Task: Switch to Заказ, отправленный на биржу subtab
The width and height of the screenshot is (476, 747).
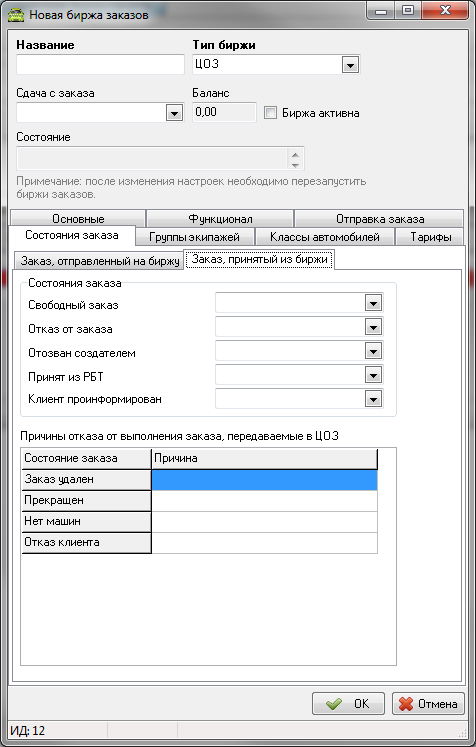Action: point(99,261)
